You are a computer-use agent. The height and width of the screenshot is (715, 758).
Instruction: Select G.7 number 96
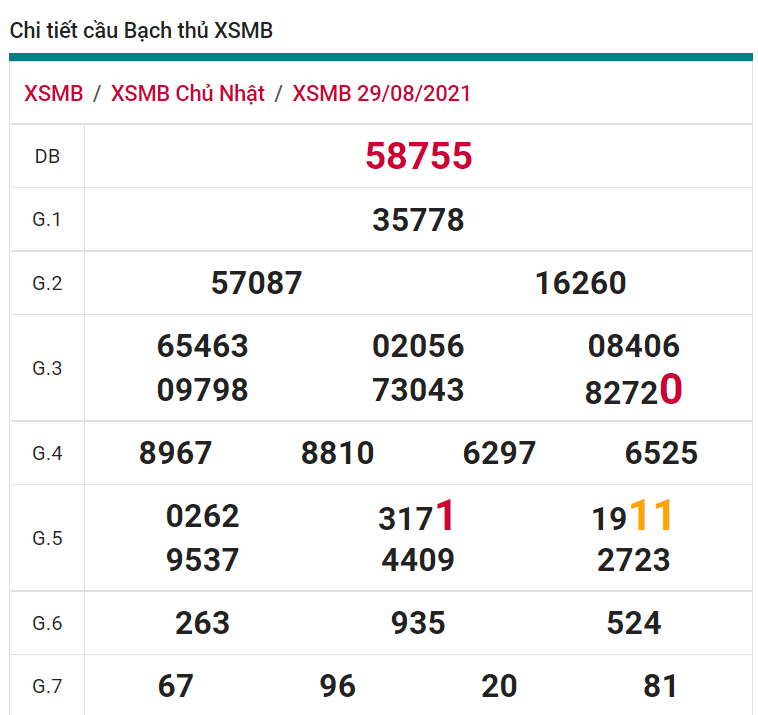[x=337, y=686]
